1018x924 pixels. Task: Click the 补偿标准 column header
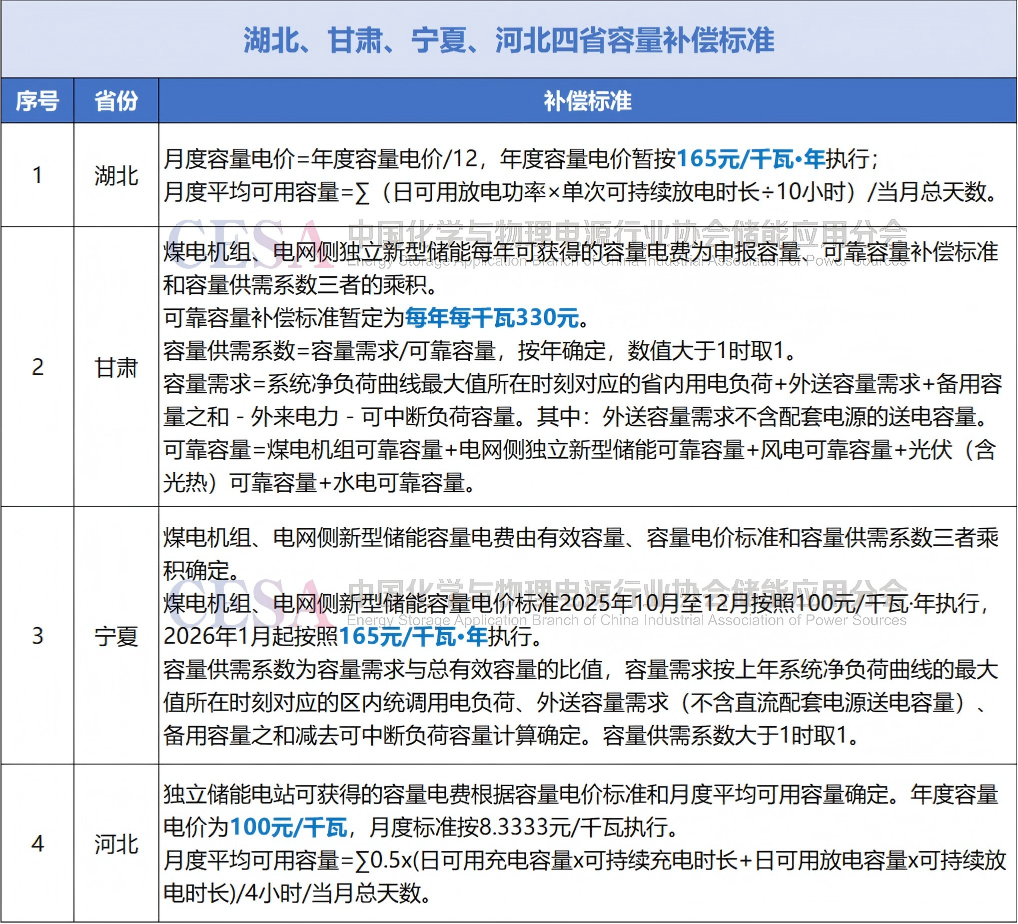point(587,101)
